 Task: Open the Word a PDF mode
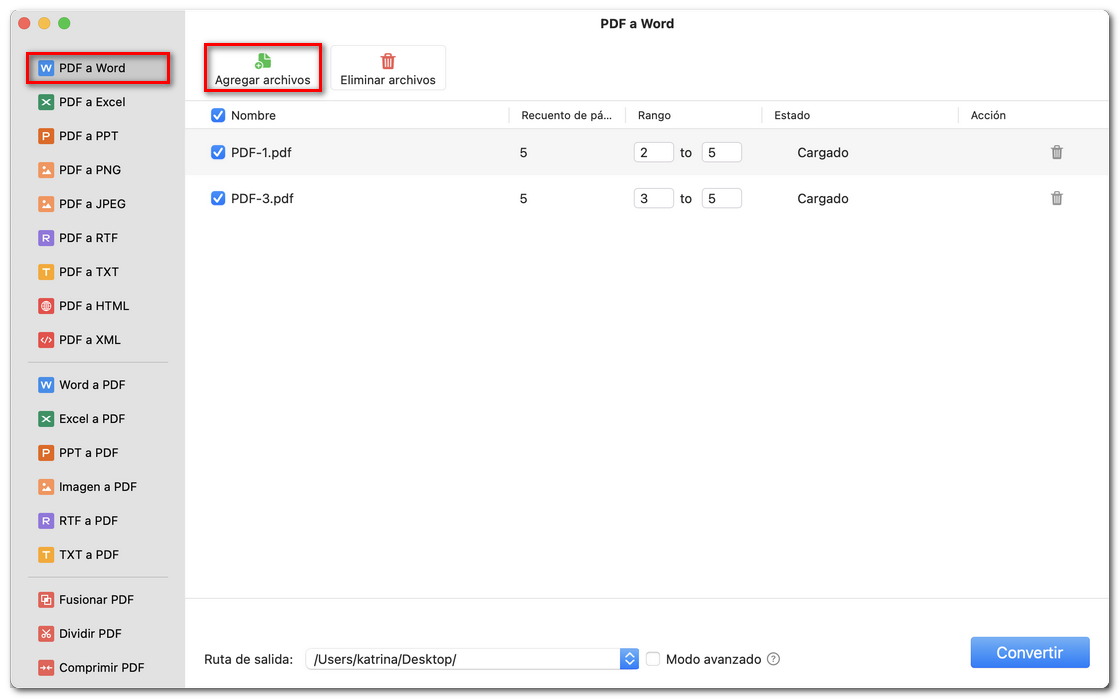tap(46, 384)
